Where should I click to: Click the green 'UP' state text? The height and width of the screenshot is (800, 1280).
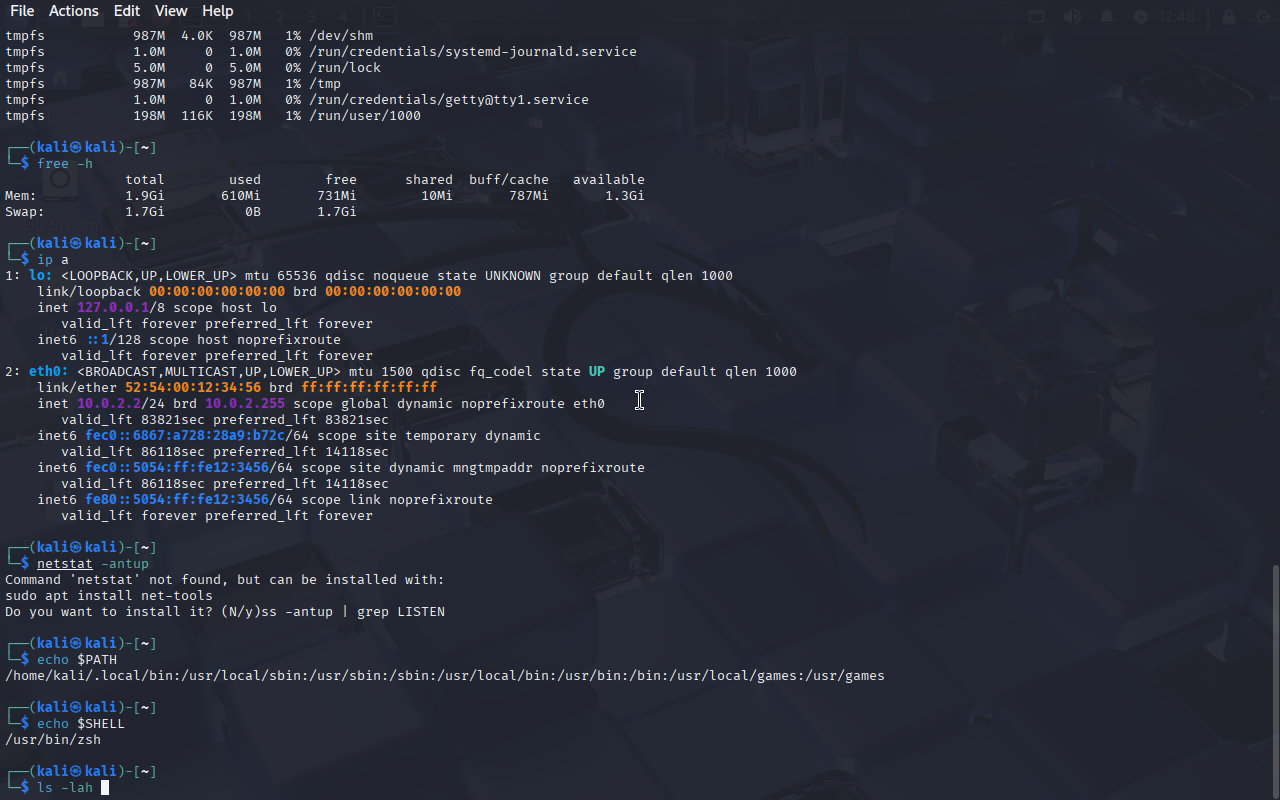tap(597, 372)
